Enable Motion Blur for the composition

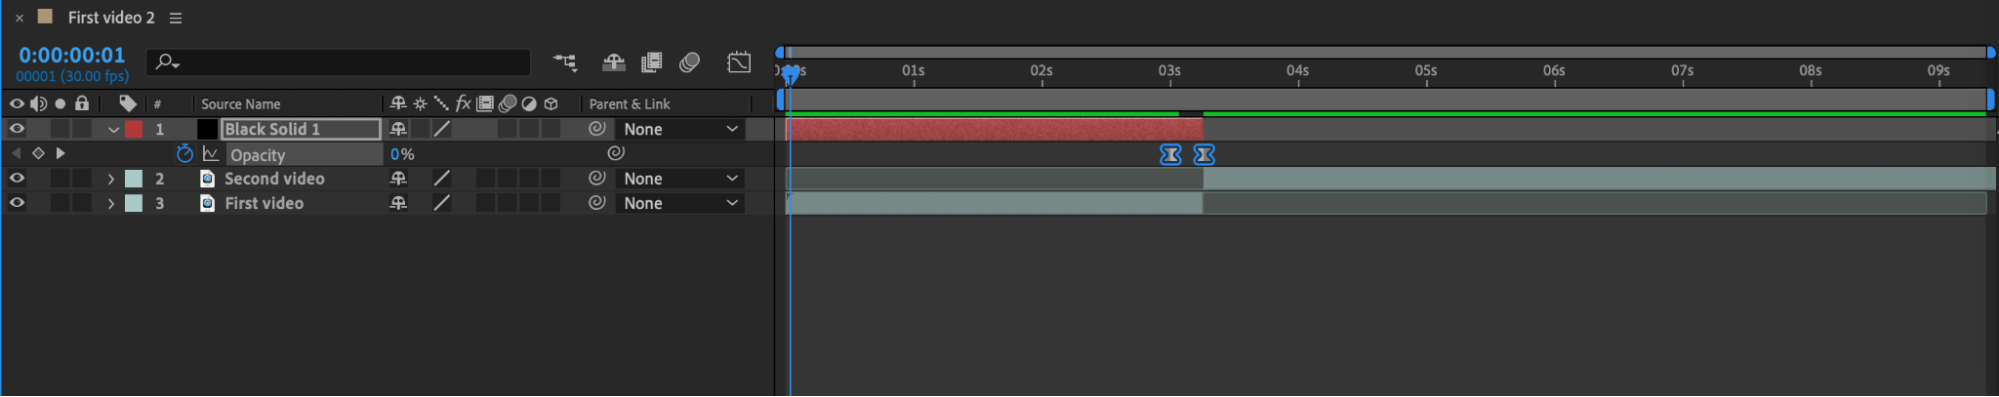tap(689, 63)
